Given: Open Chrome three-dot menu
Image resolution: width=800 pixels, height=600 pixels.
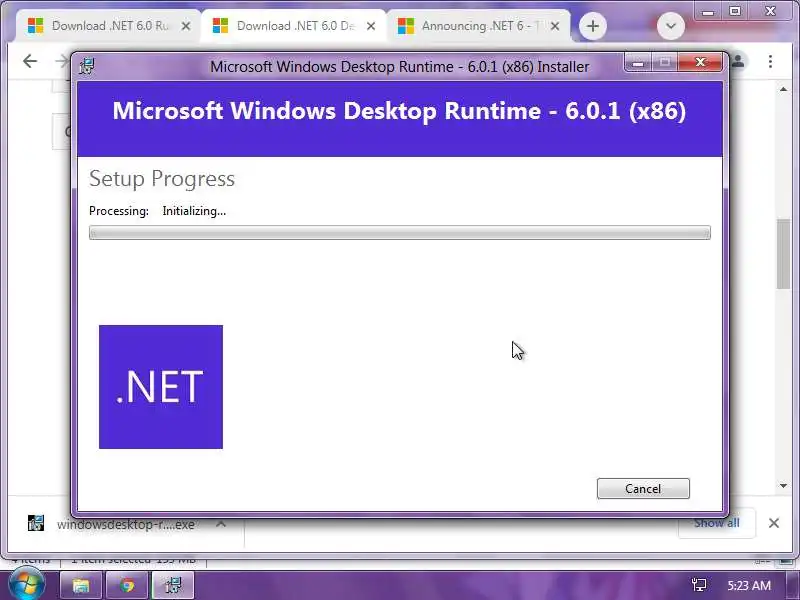Looking at the screenshot, I should [x=770, y=61].
